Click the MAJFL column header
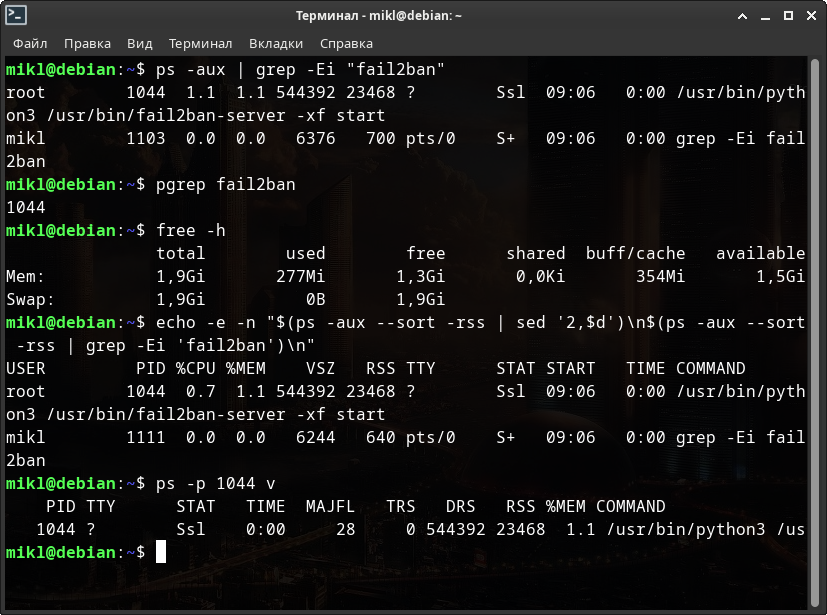Viewport: 827px width, 615px height. pyautogui.click(x=330, y=507)
